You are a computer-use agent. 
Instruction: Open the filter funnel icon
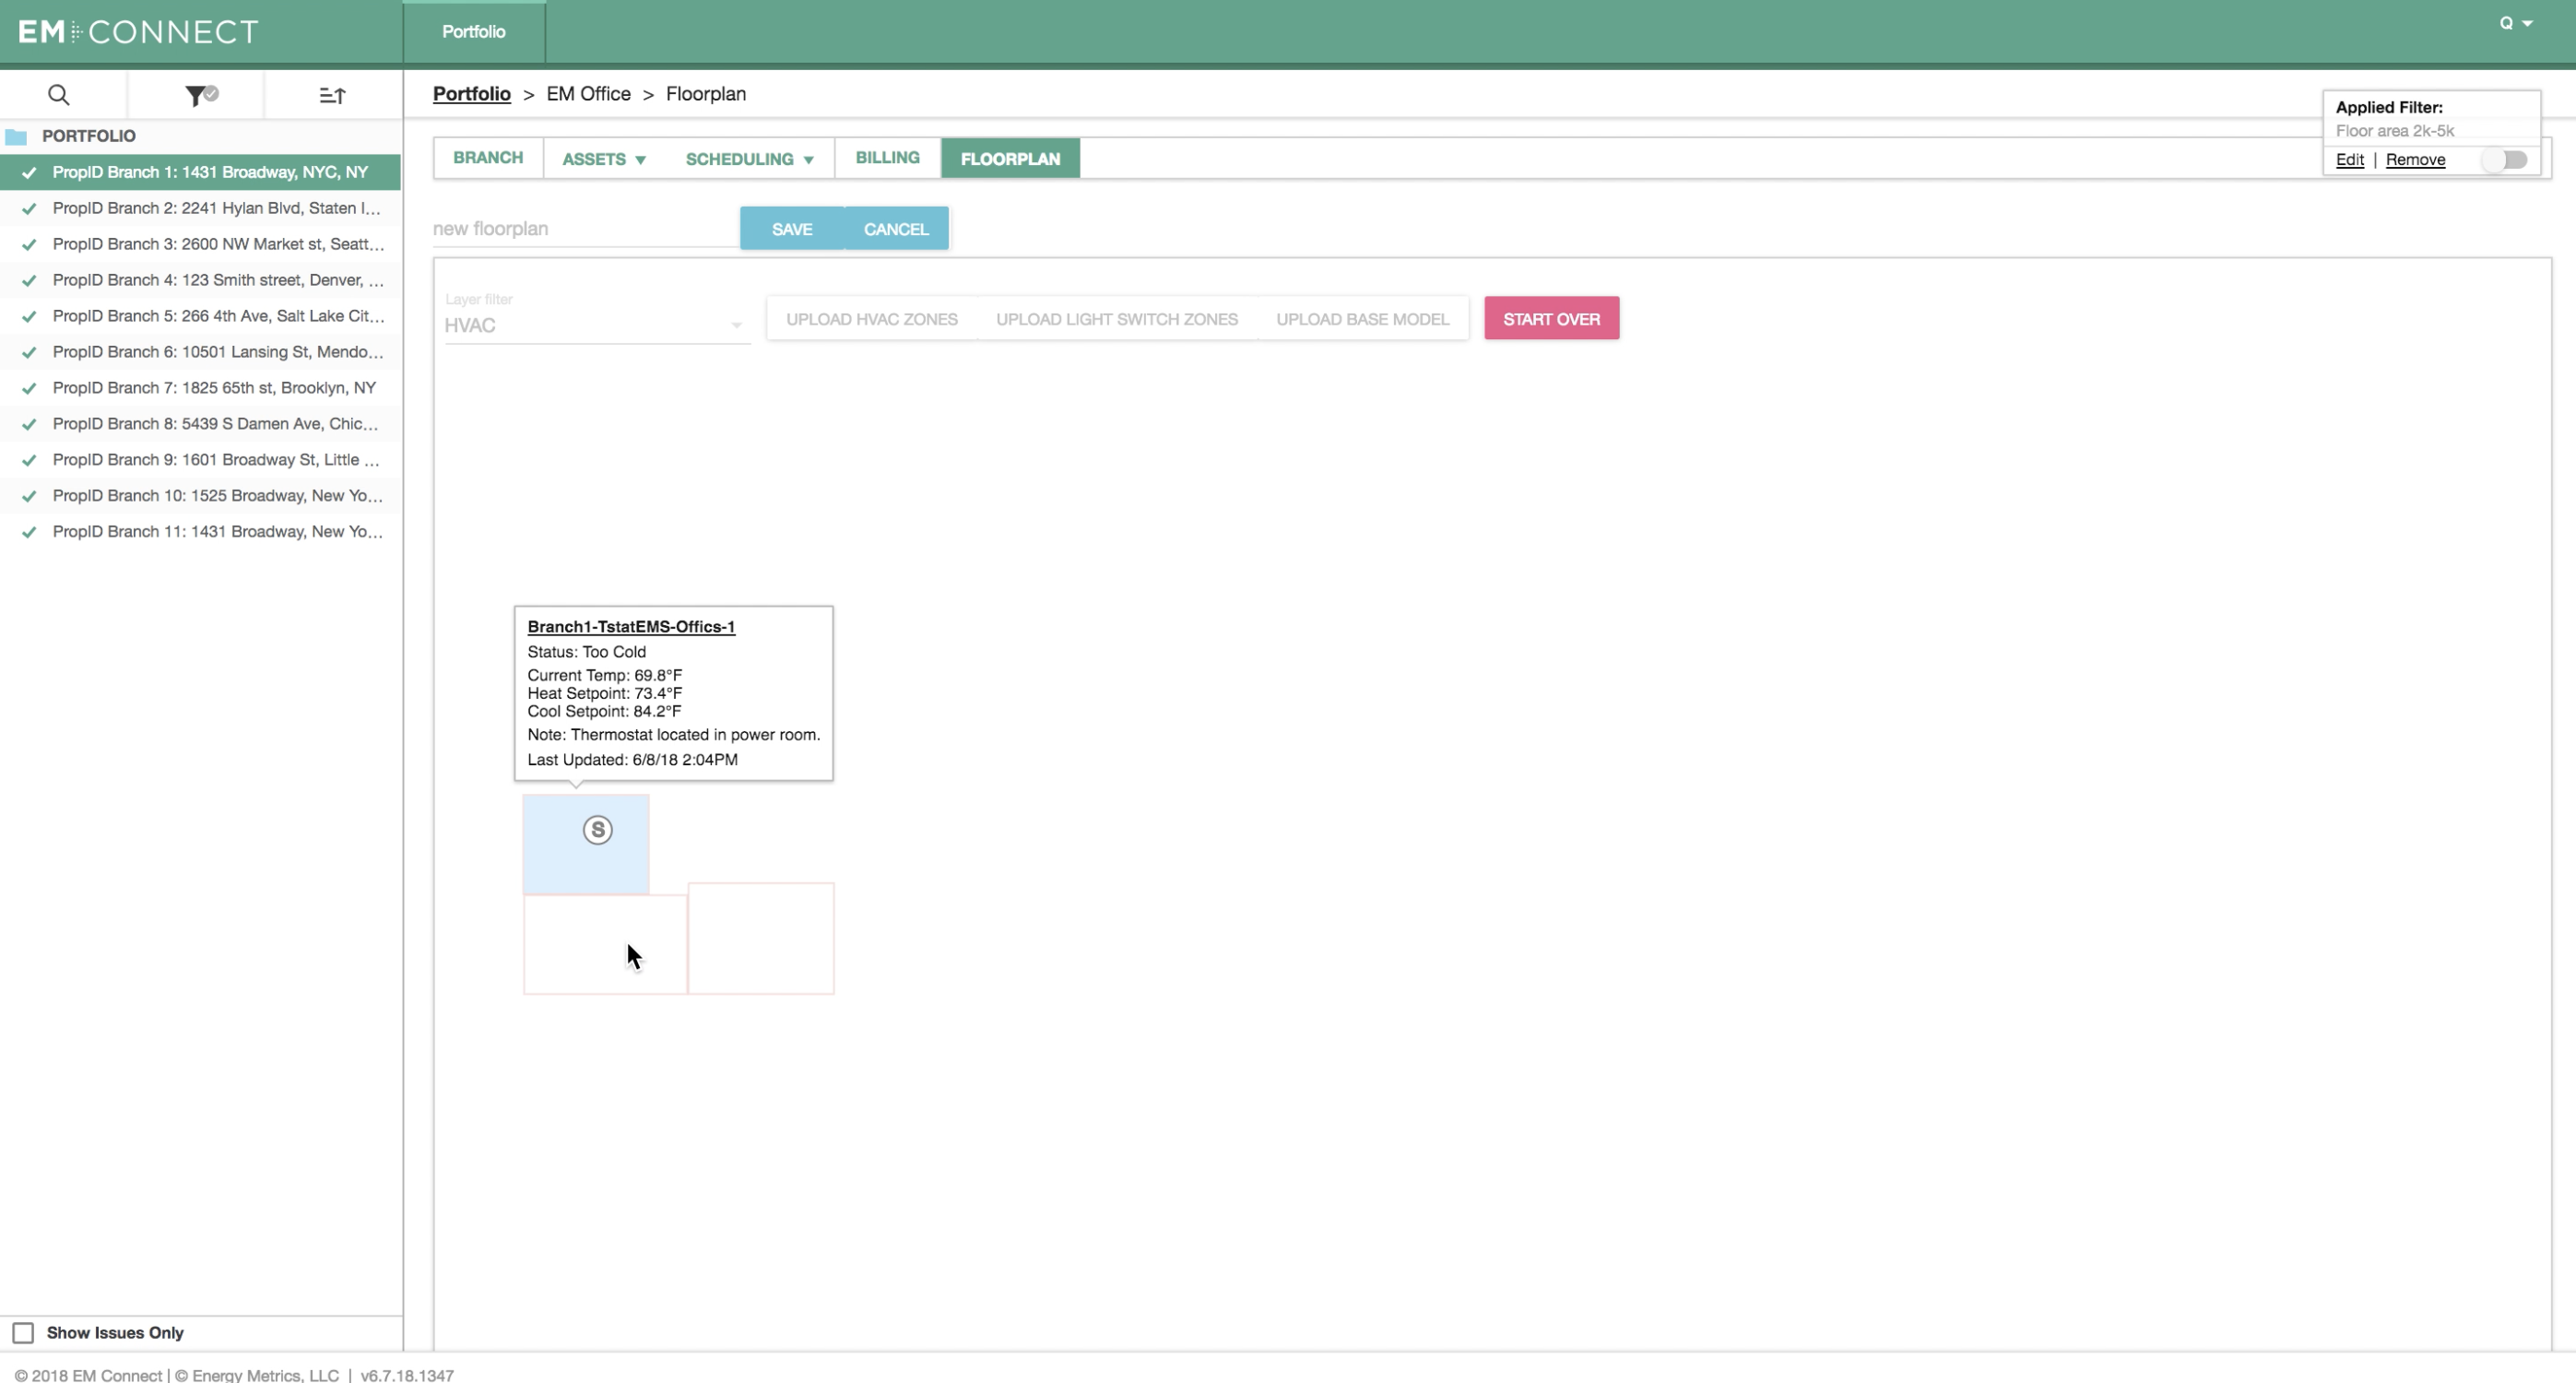pyautogui.click(x=201, y=95)
